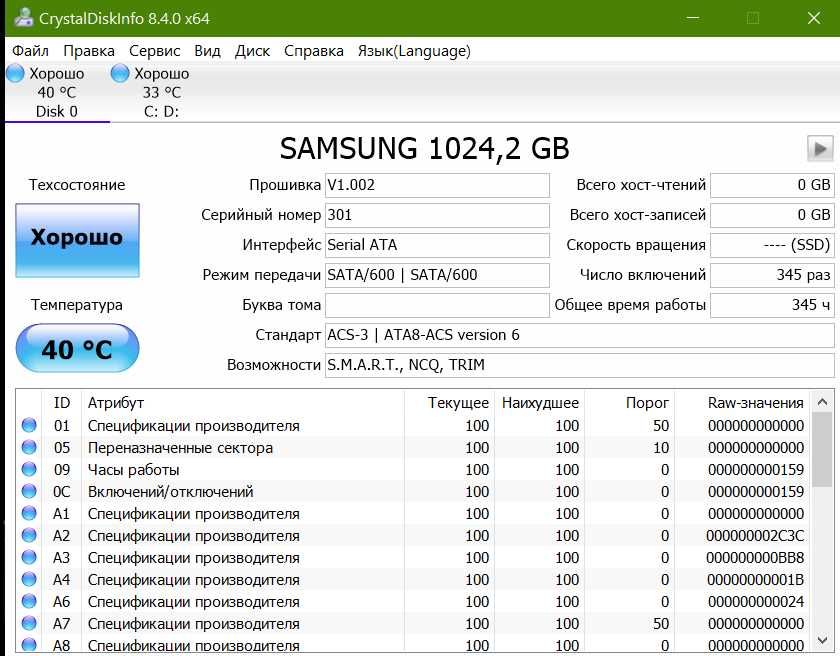Click the Raw-значения column header

[x=742, y=403]
